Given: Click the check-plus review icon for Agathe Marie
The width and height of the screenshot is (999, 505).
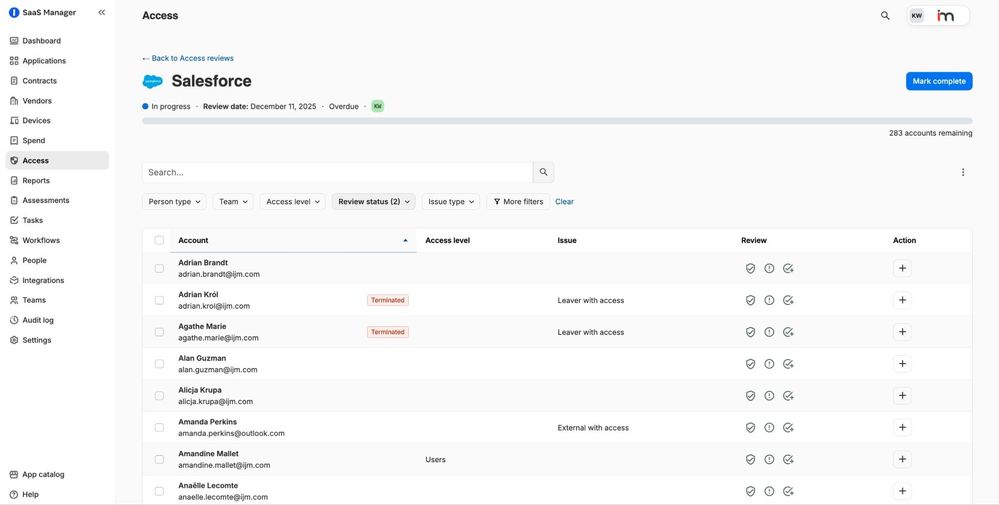Looking at the screenshot, I should click(788, 332).
